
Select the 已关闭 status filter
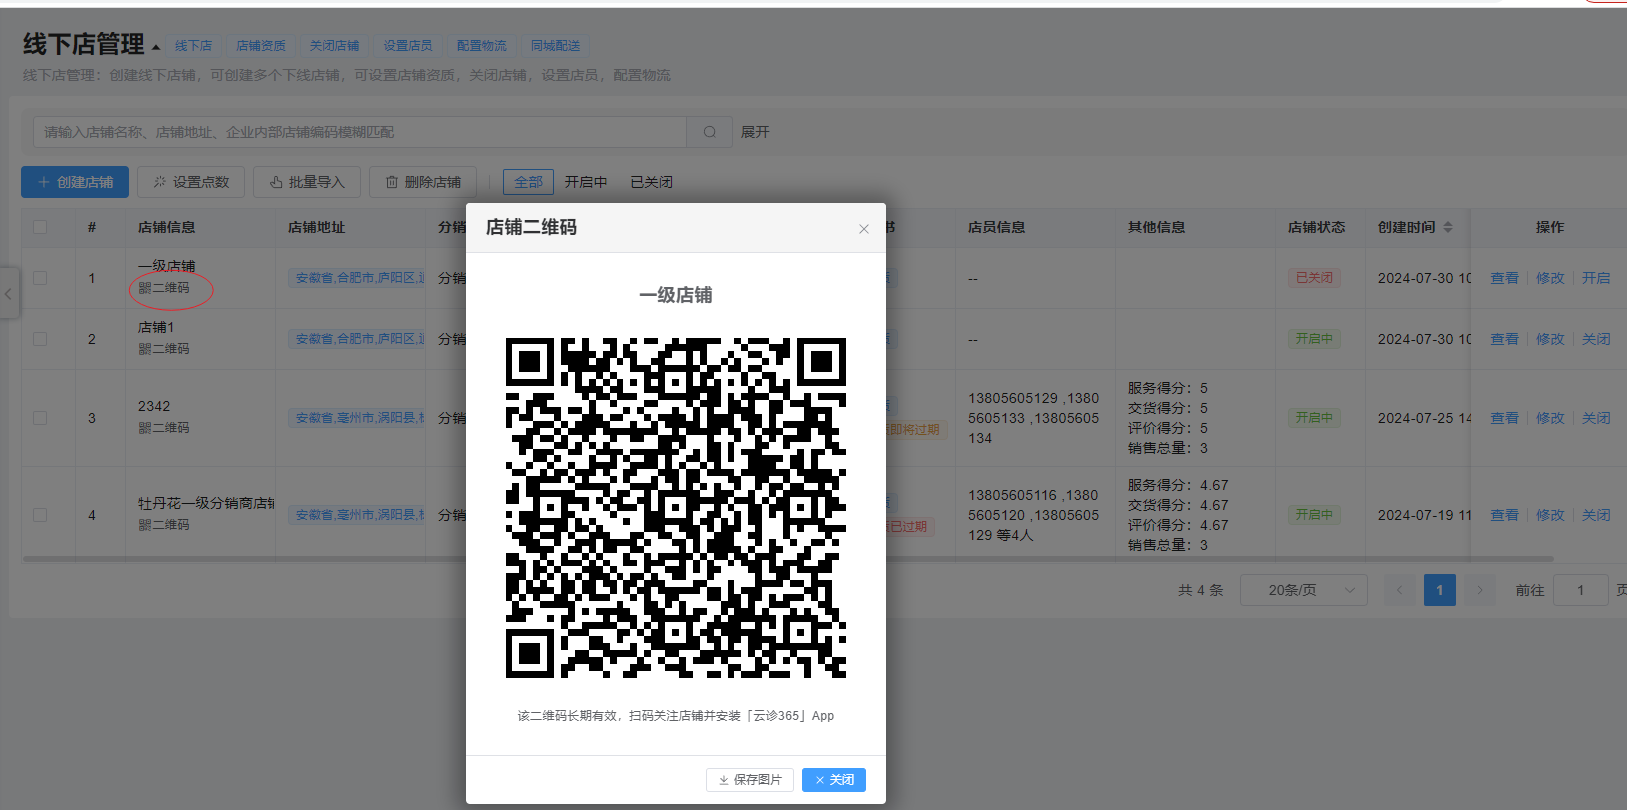click(x=651, y=182)
